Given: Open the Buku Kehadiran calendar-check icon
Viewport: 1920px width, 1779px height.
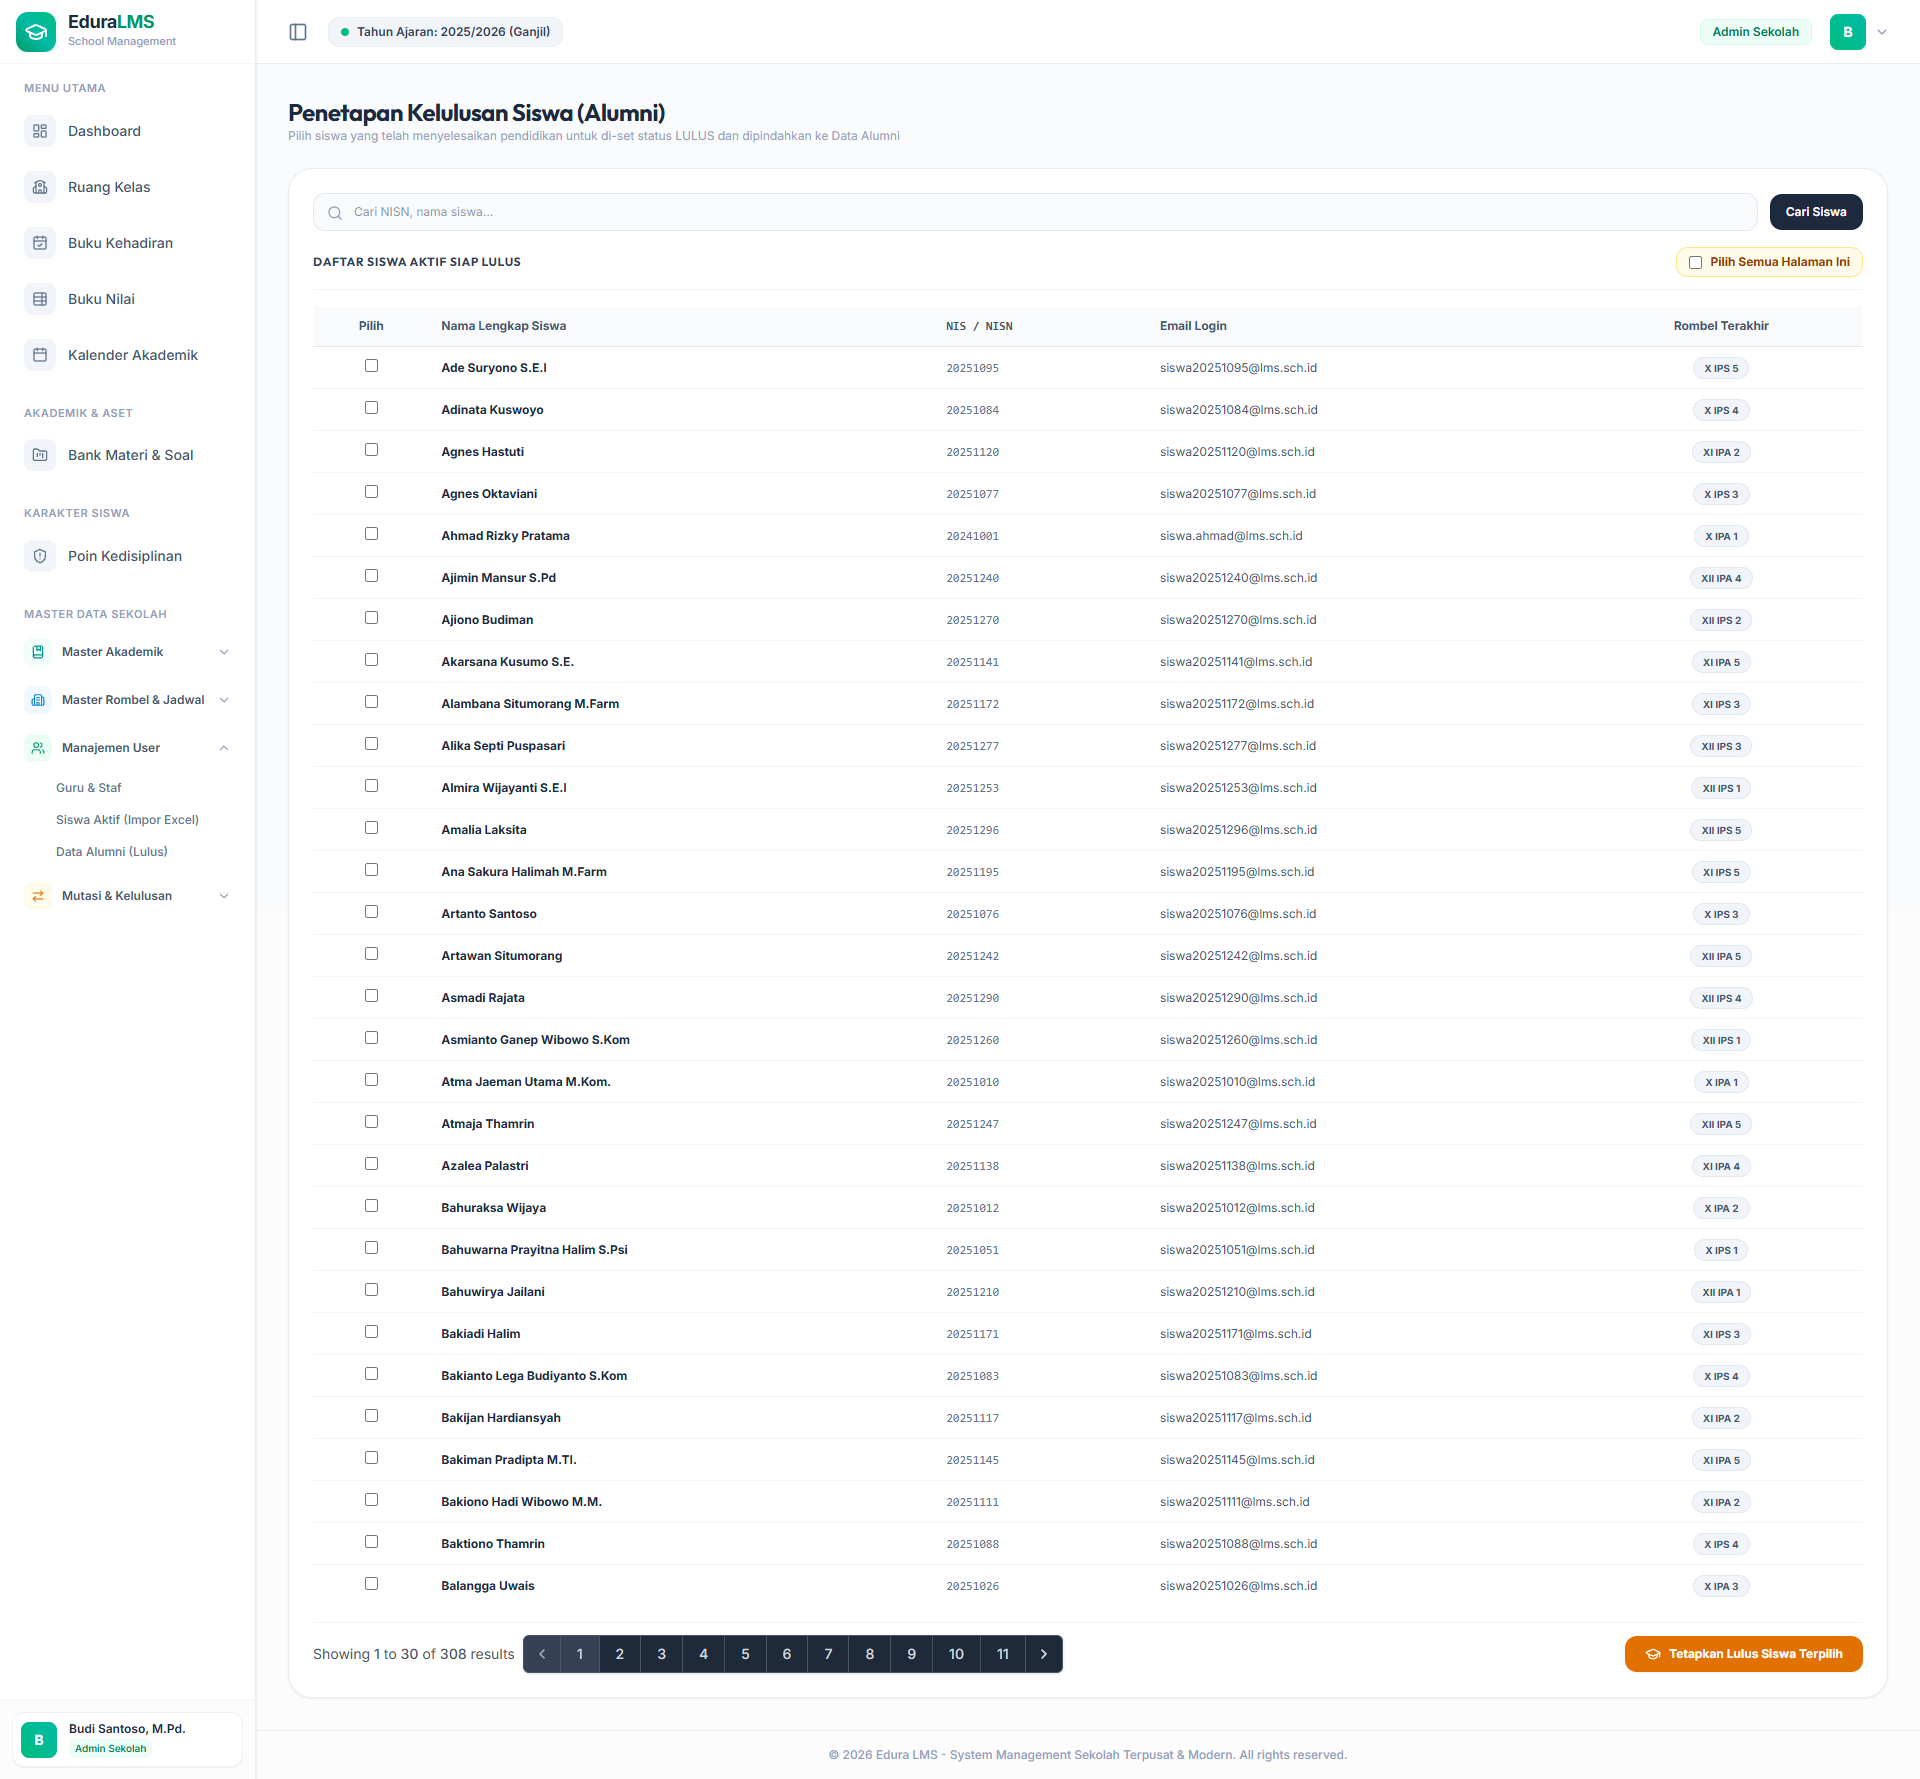Looking at the screenshot, I should point(40,243).
